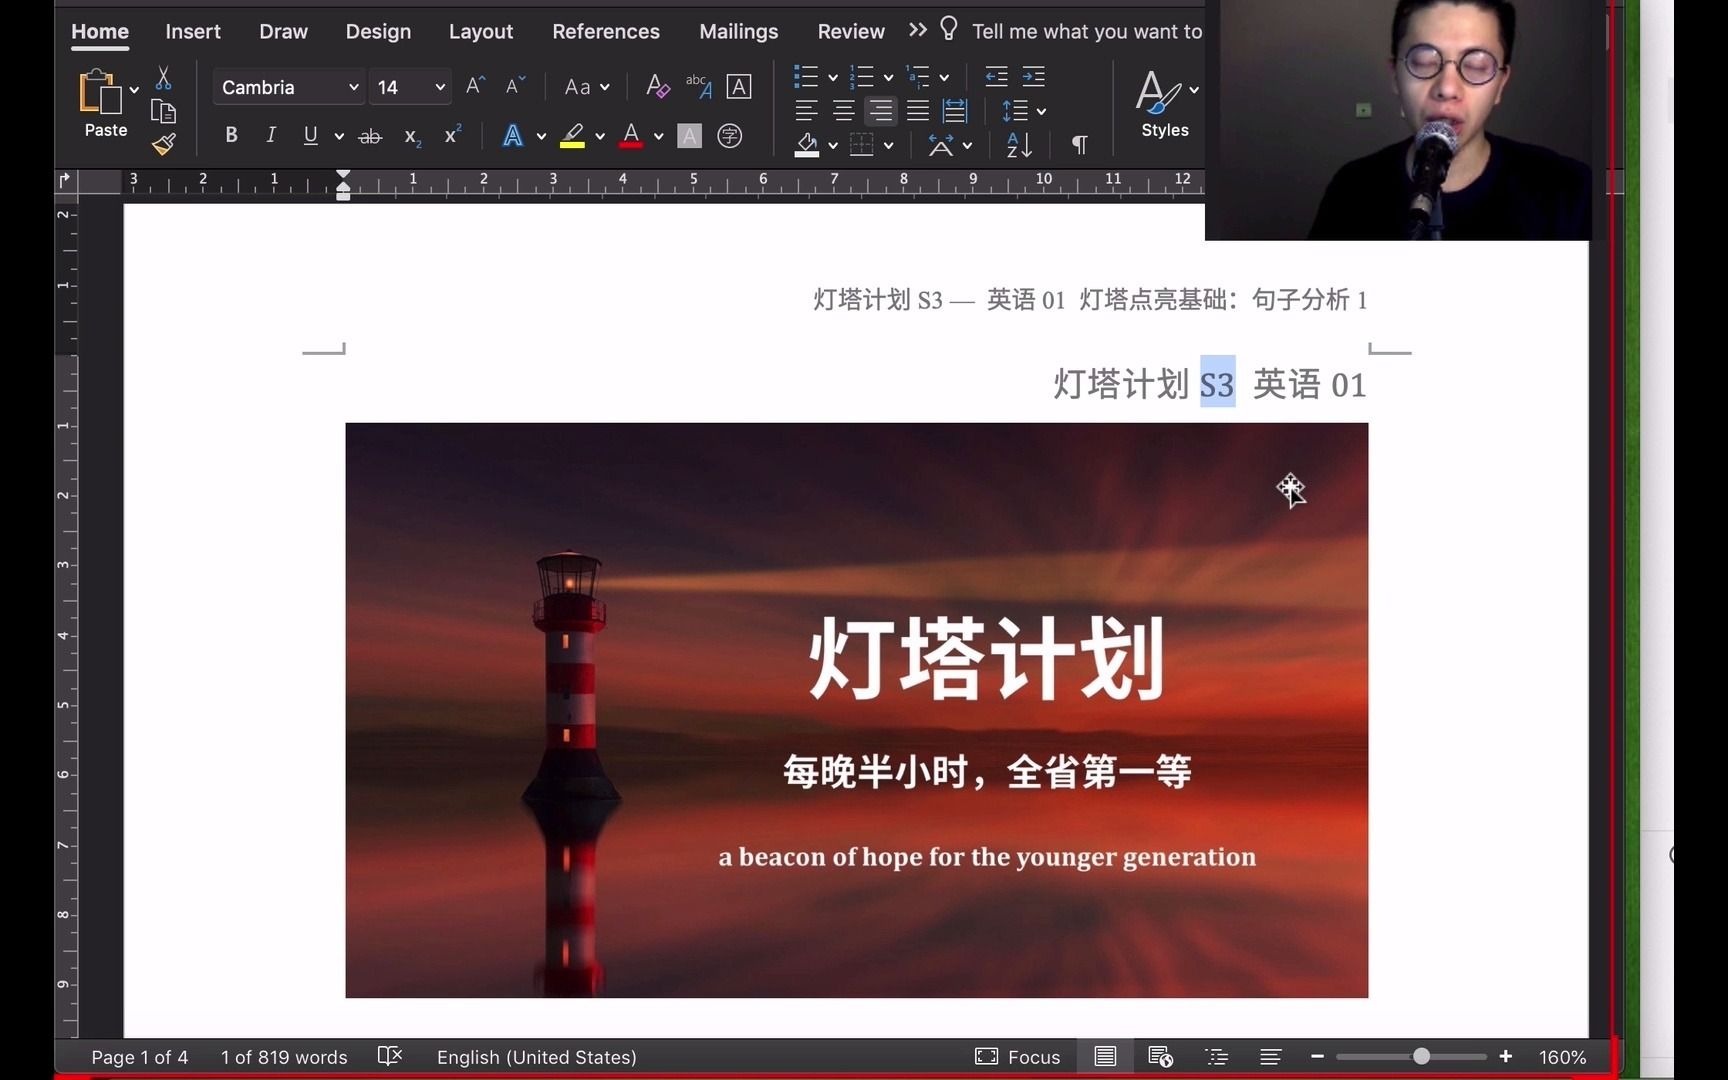Toggle strikethrough on selected text
This screenshot has height=1080, width=1728.
point(369,134)
